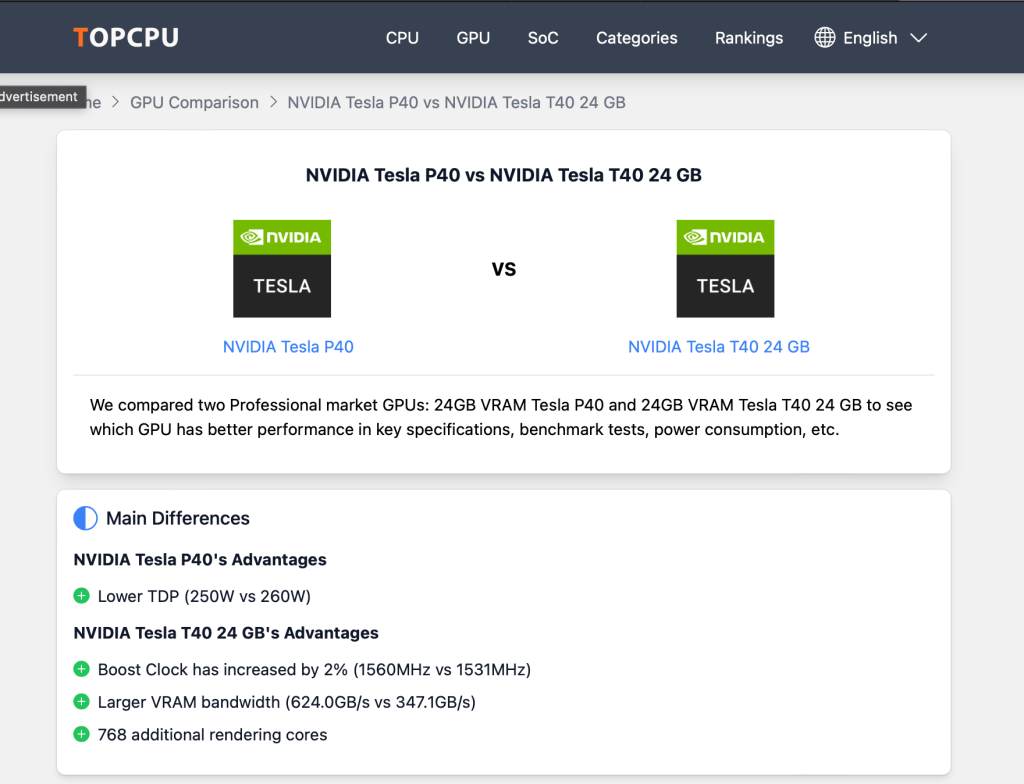This screenshot has height=784, width=1024.
Task: Click green plus icon beside 768 additional cores
Action: tap(82, 735)
